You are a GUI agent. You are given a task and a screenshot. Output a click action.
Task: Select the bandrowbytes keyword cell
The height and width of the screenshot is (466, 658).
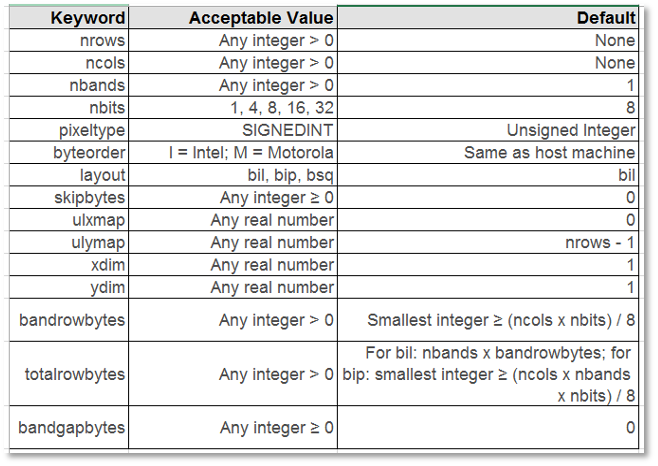(73, 321)
